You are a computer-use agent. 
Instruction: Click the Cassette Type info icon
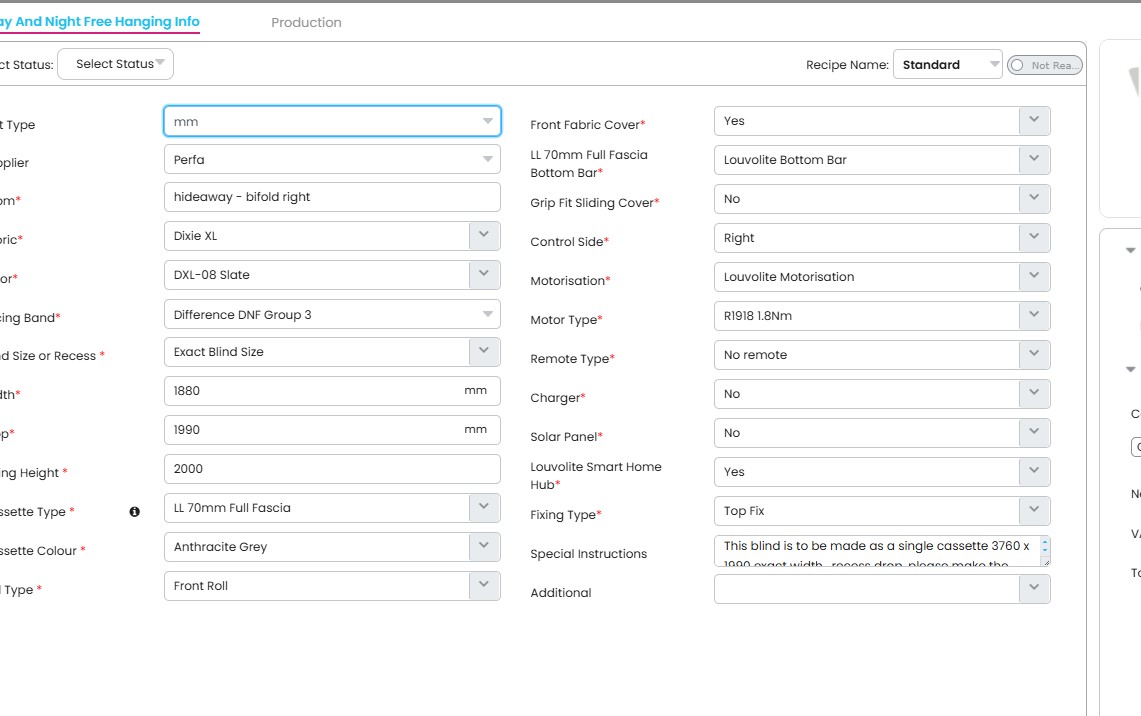pyautogui.click(x=135, y=512)
